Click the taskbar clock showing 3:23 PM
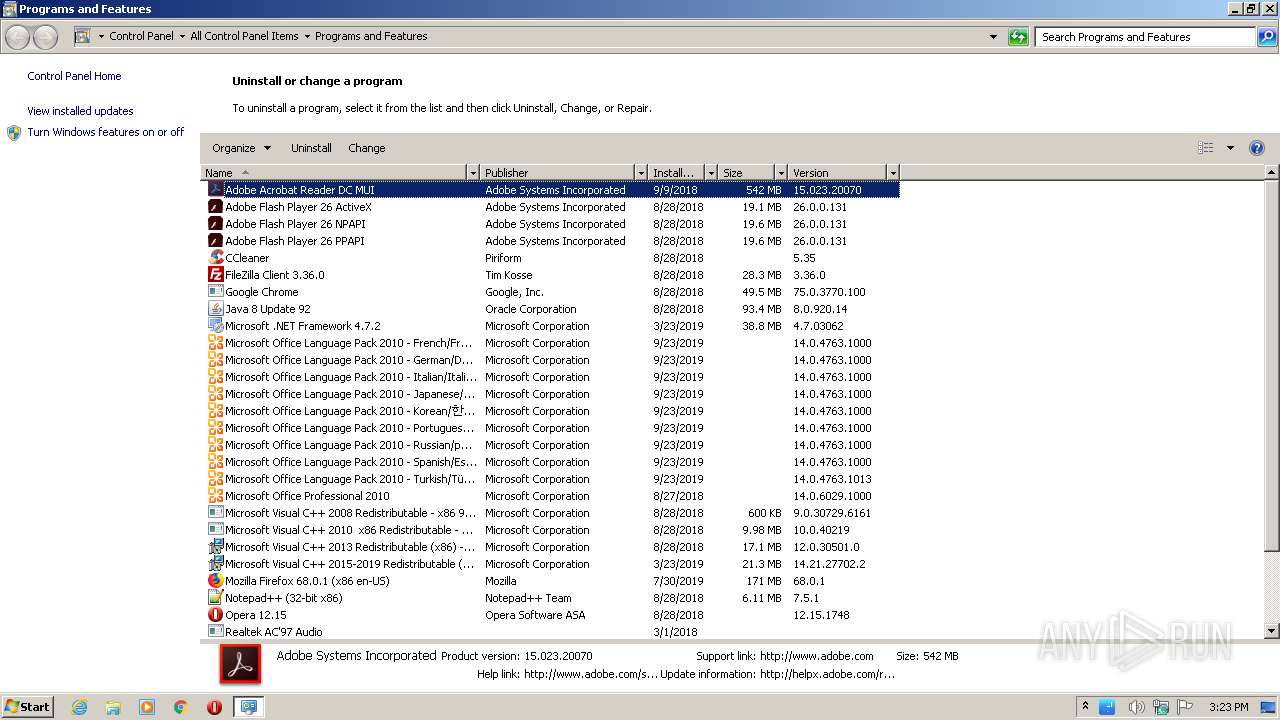This screenshot has width=1280, height=720. [1228, 707]
